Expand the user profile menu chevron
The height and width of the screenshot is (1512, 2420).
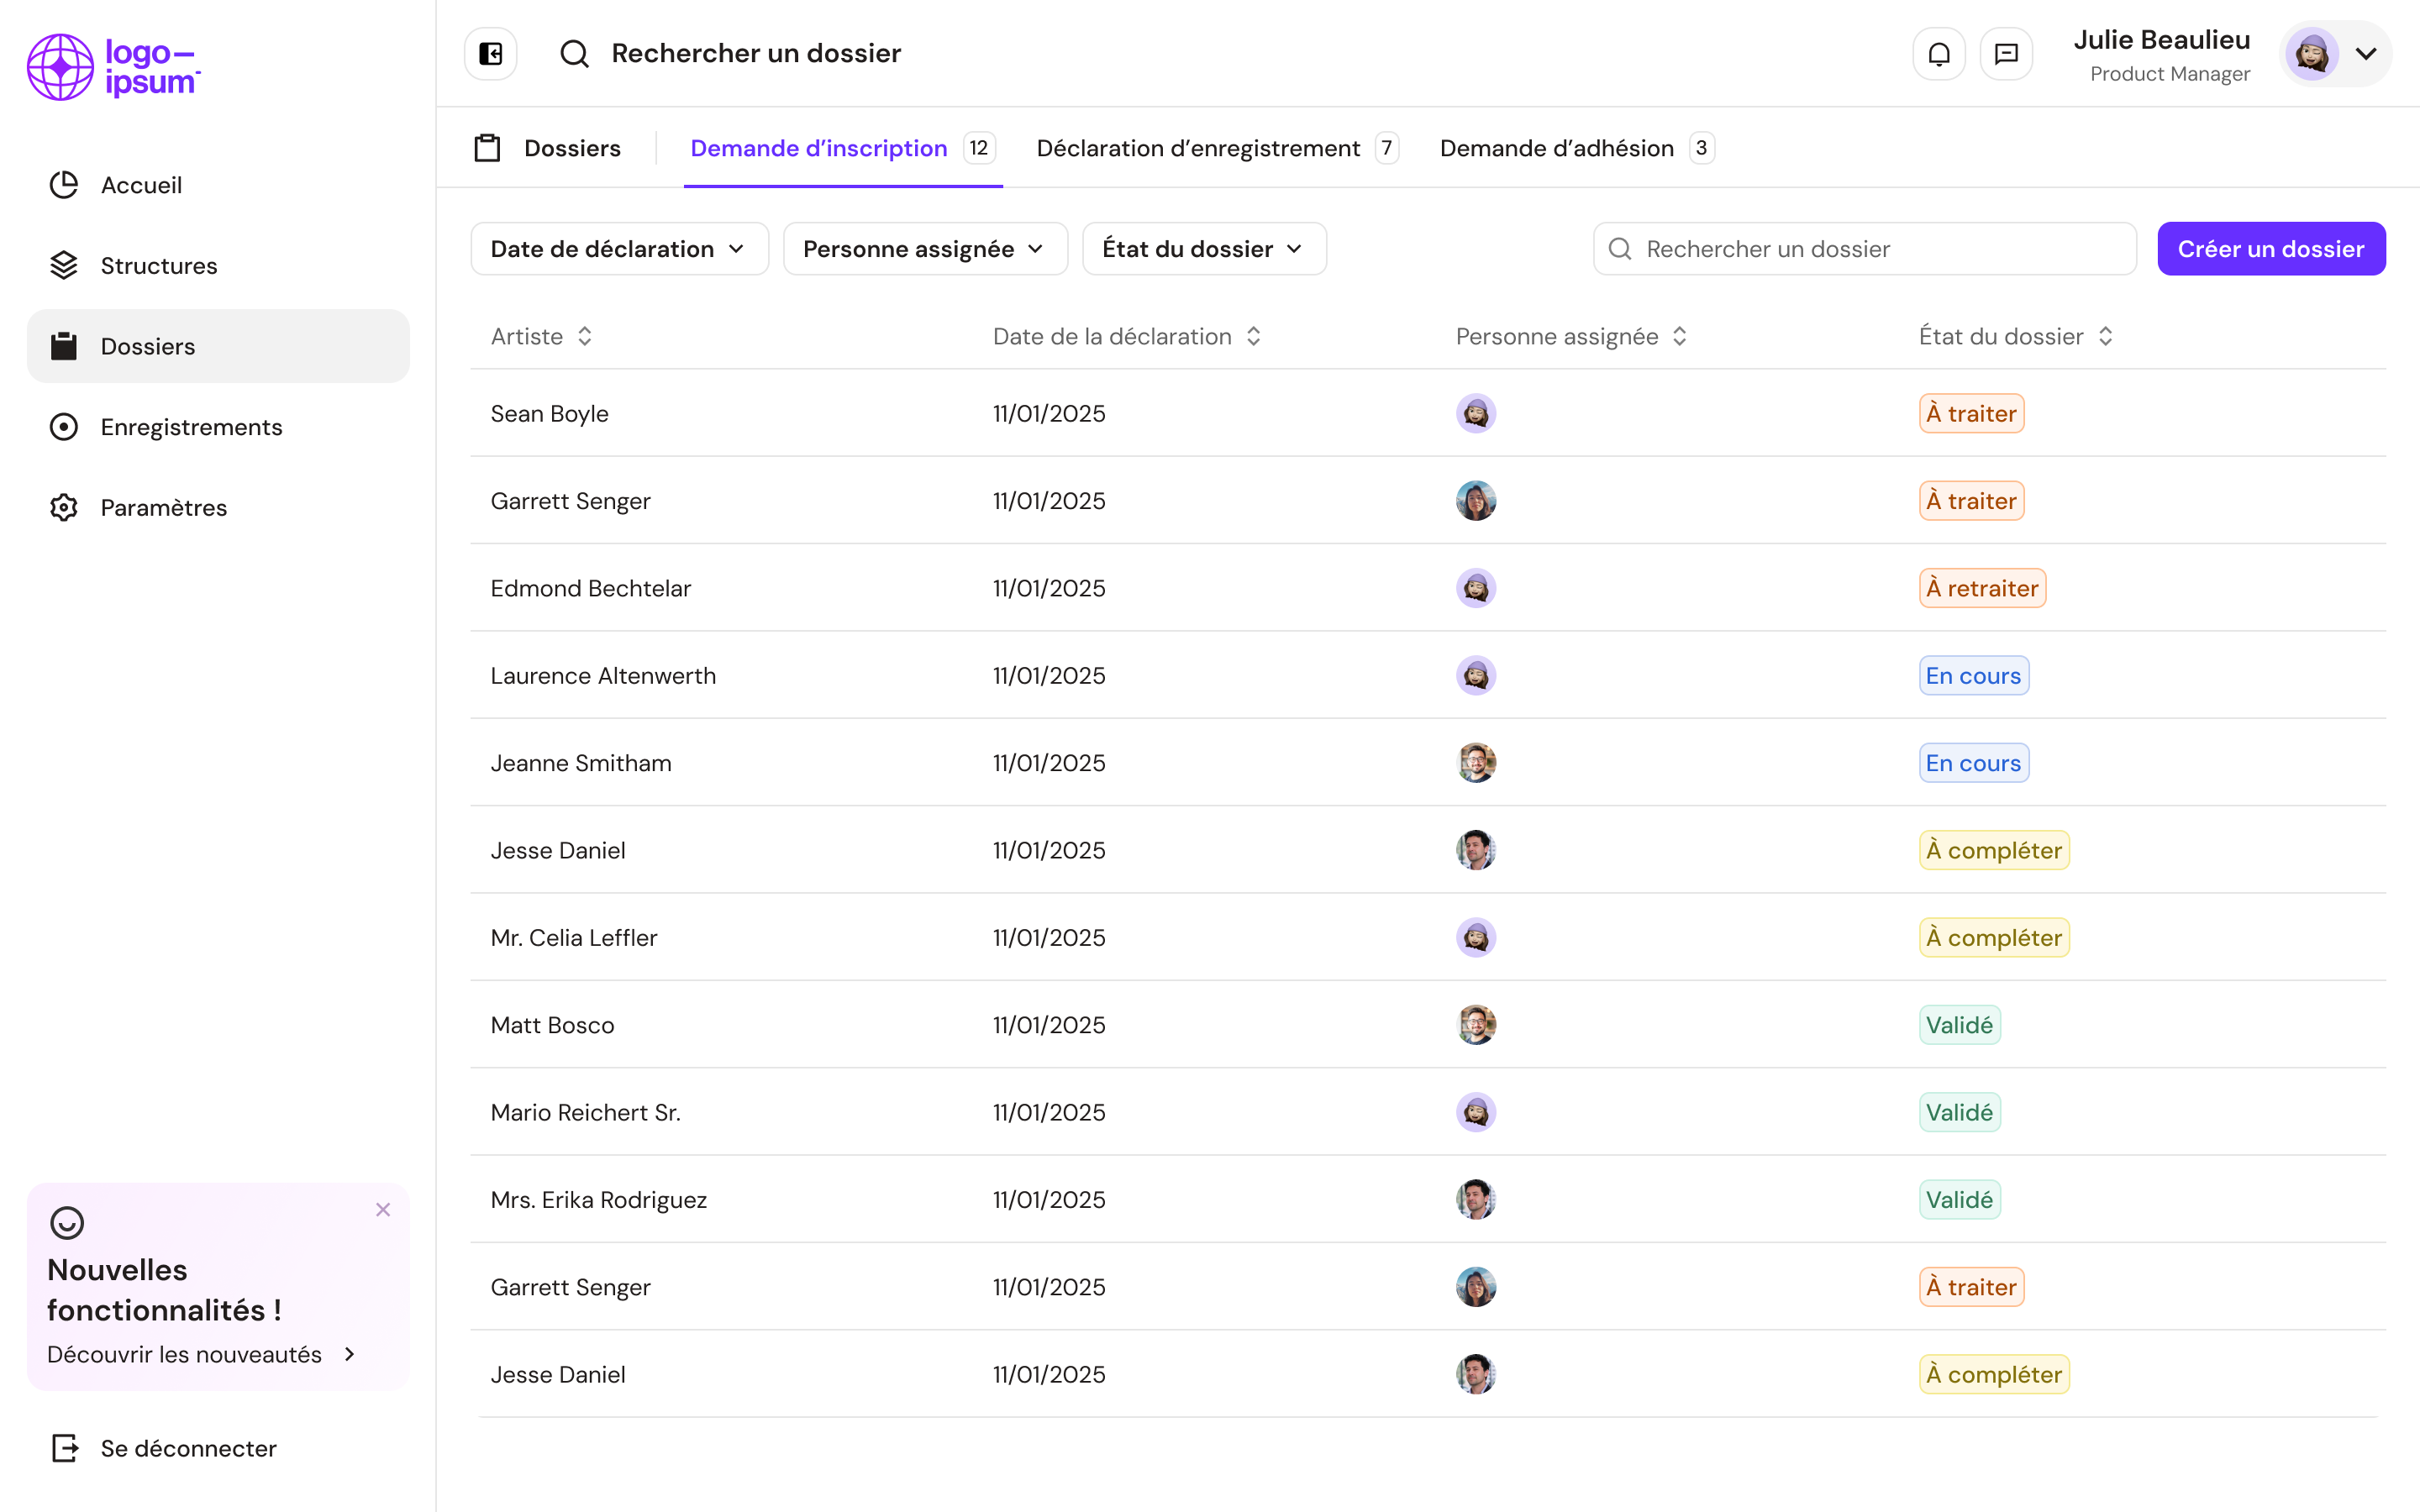coord(2365,53)
